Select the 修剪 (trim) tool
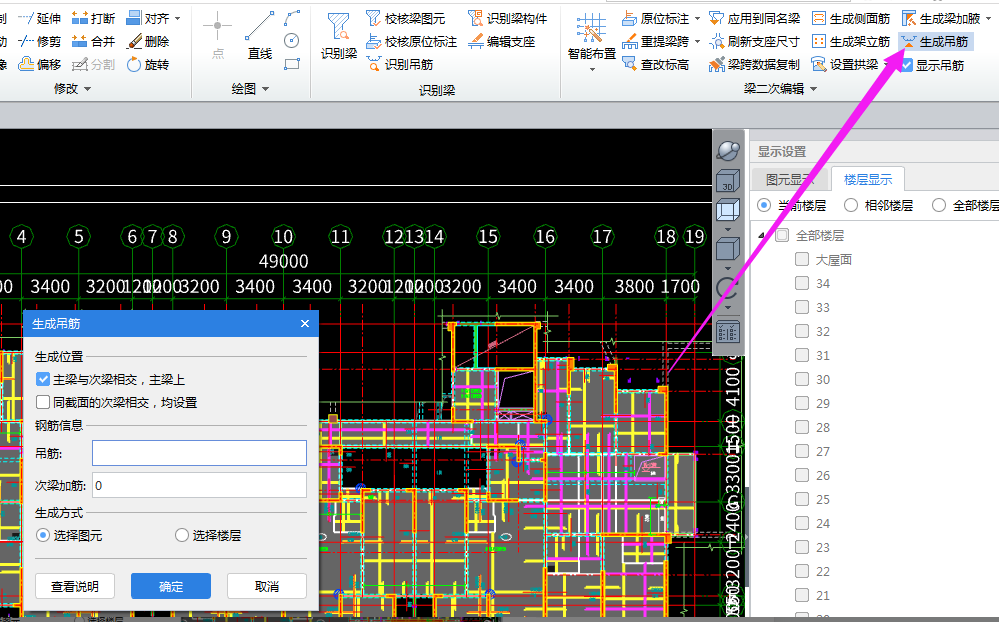The image size is (999, 622). point(40,41)
